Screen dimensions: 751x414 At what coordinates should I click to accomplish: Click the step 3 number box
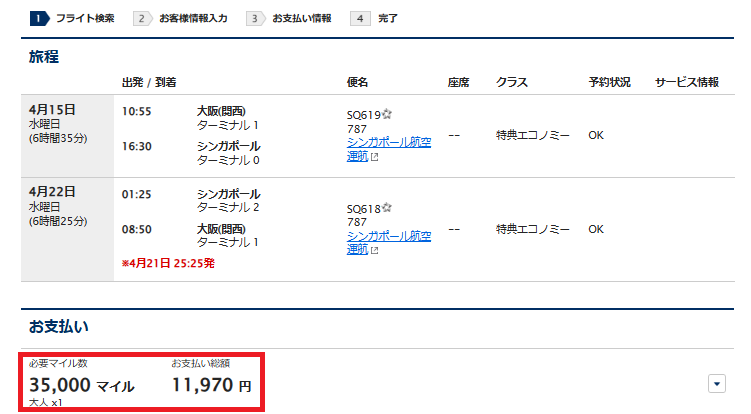(256, 18)
